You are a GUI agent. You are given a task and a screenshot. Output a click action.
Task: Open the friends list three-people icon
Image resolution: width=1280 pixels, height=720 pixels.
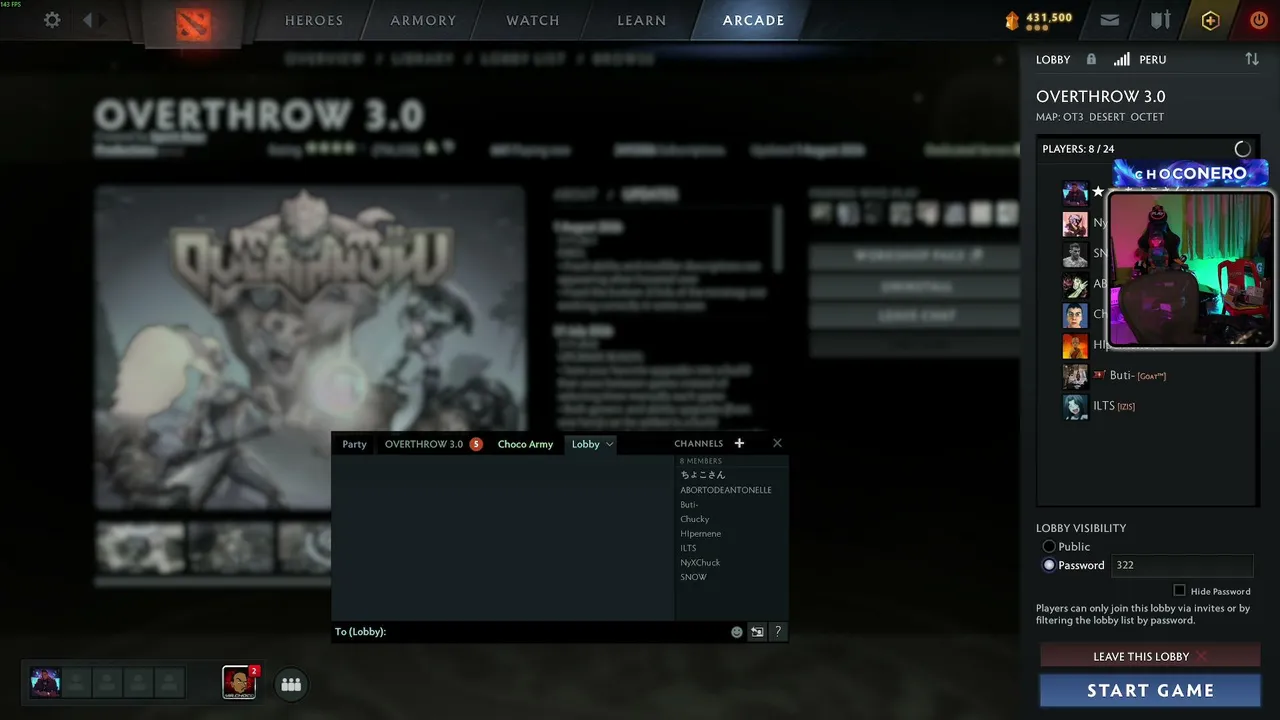[x=291, y=684]
